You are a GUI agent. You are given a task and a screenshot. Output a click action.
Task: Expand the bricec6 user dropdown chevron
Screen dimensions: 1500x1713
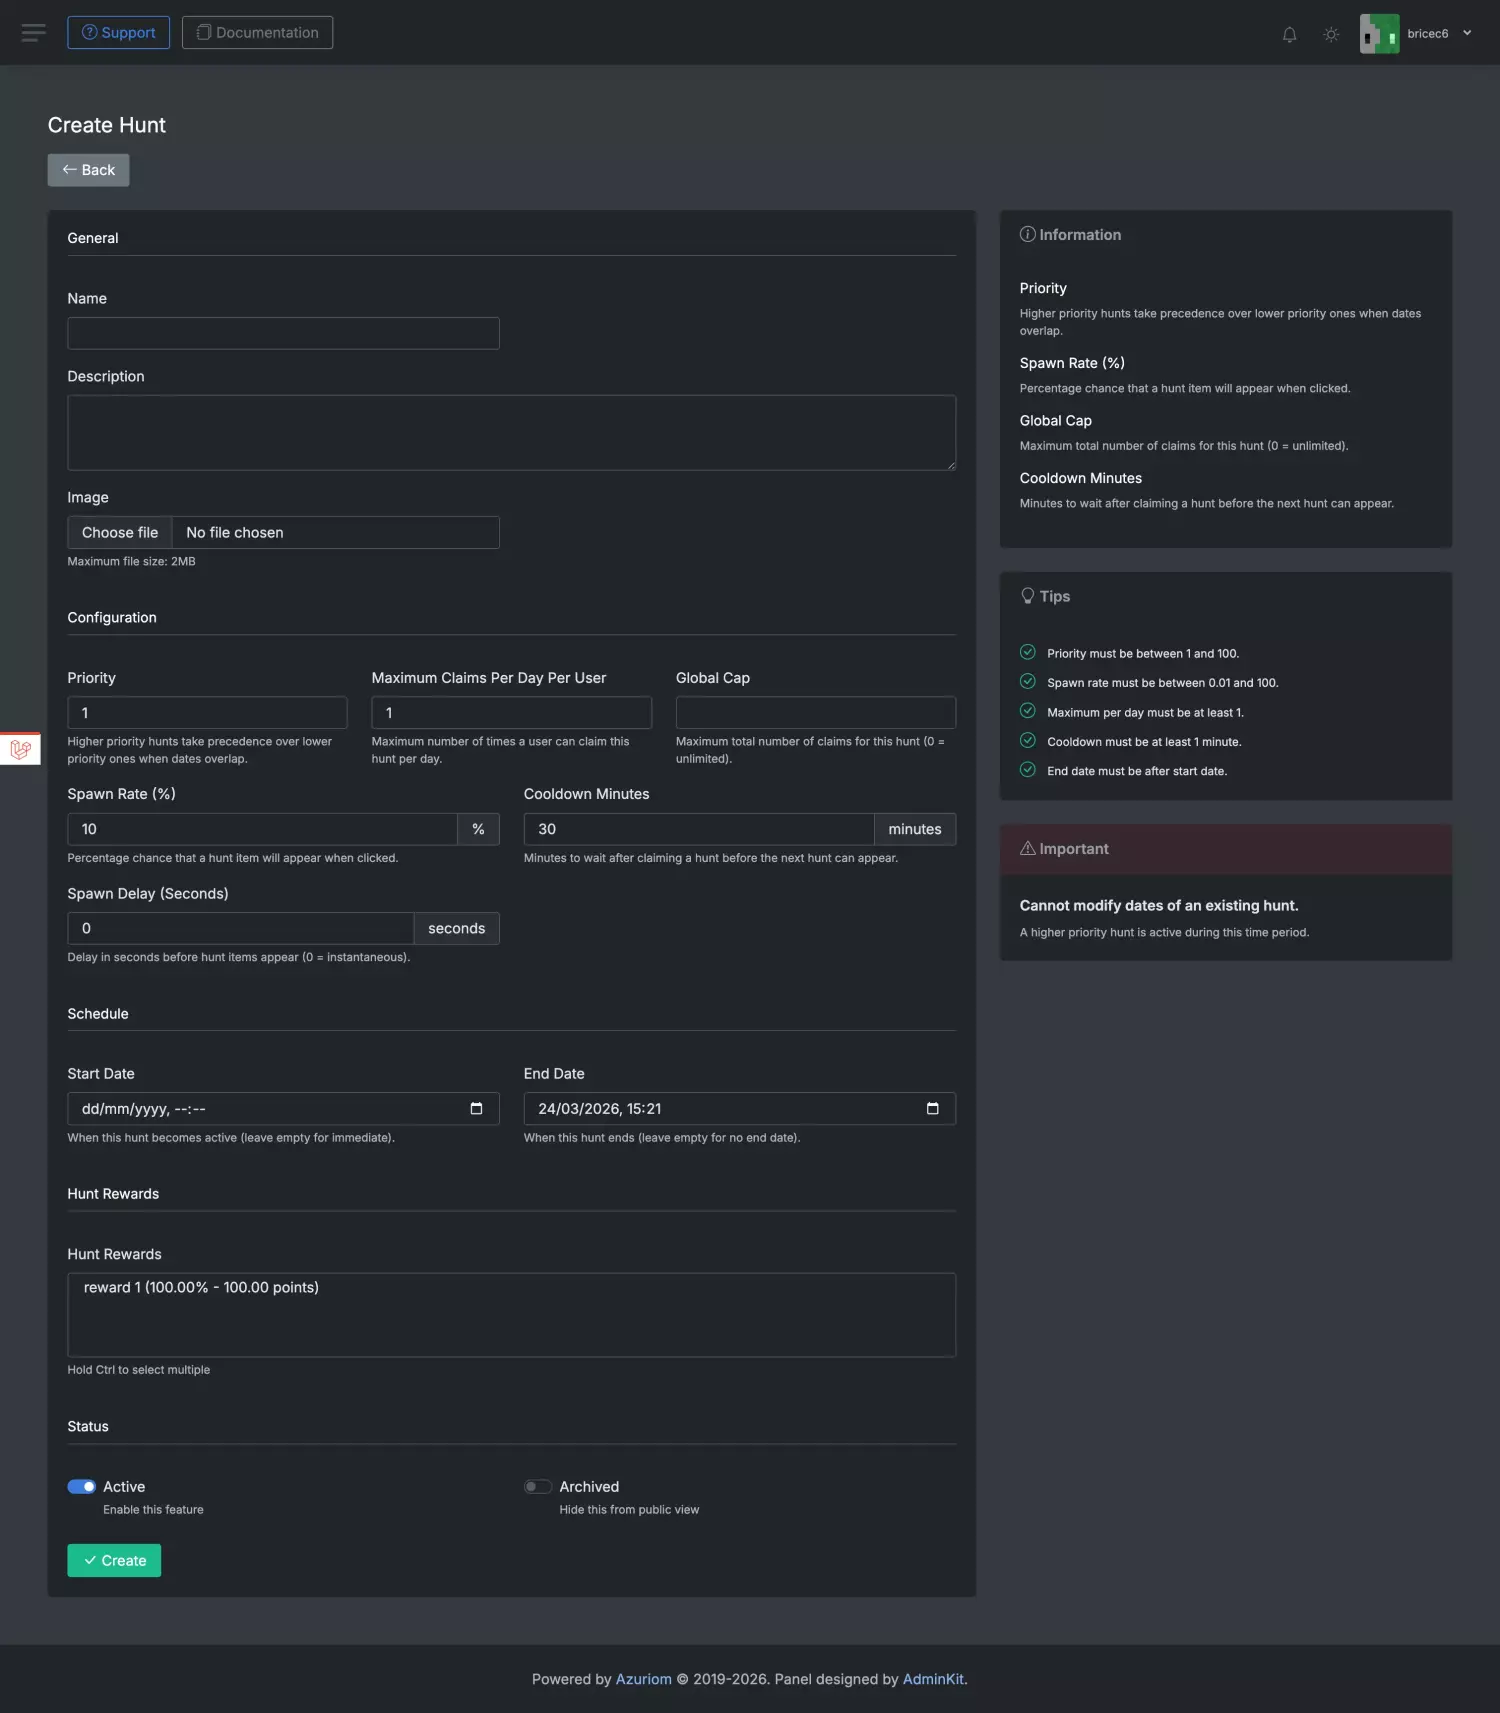pos(1467,33)
